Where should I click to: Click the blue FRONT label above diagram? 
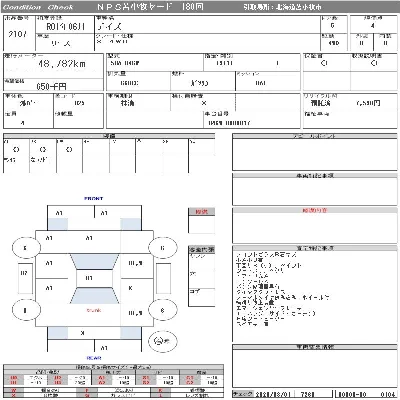[94, 198]
